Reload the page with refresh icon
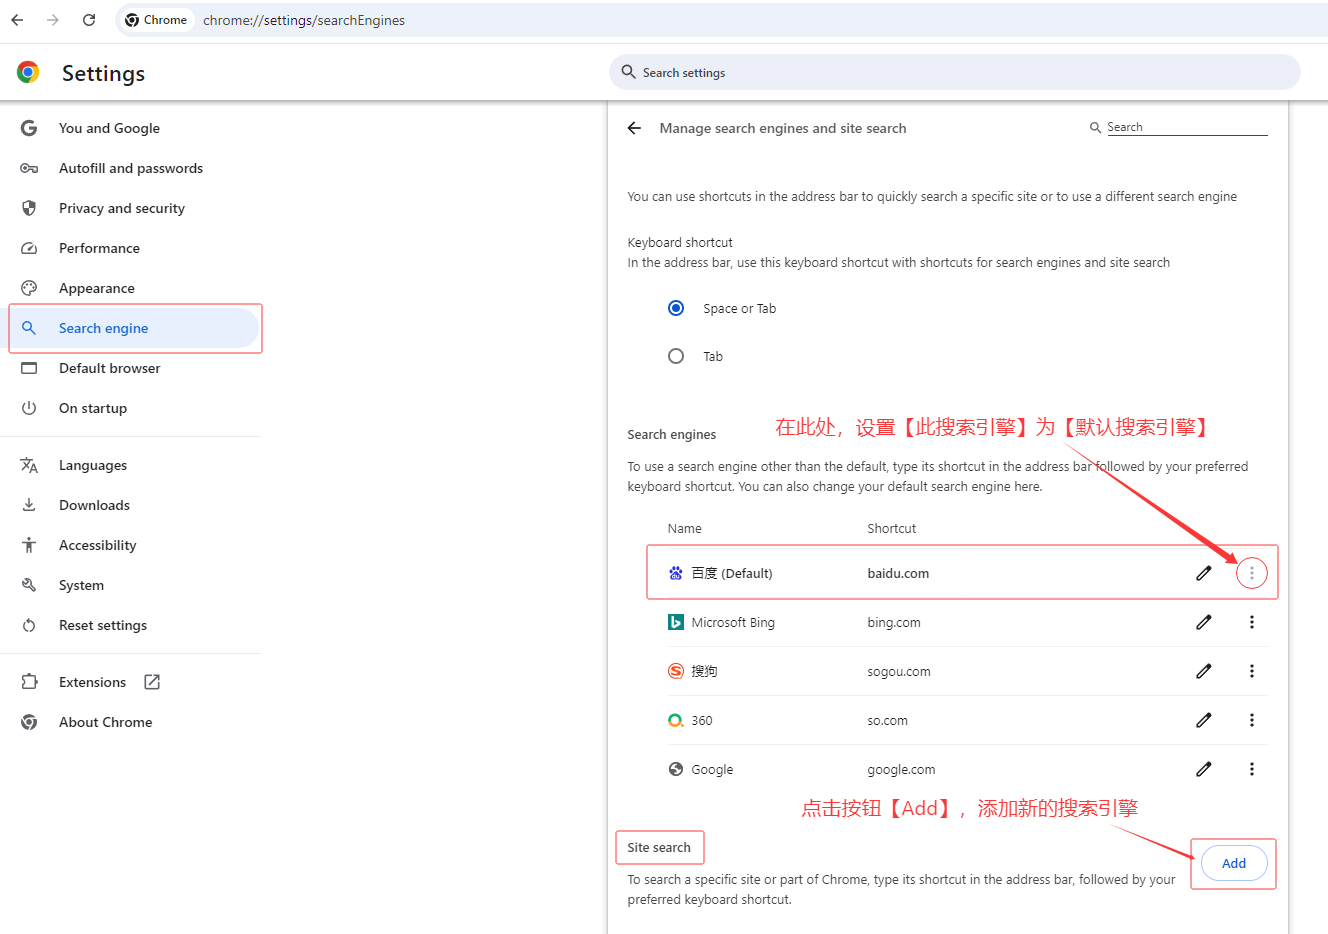Image resolution: width=1328 pixels, height=934 pixels. (89, 20)
